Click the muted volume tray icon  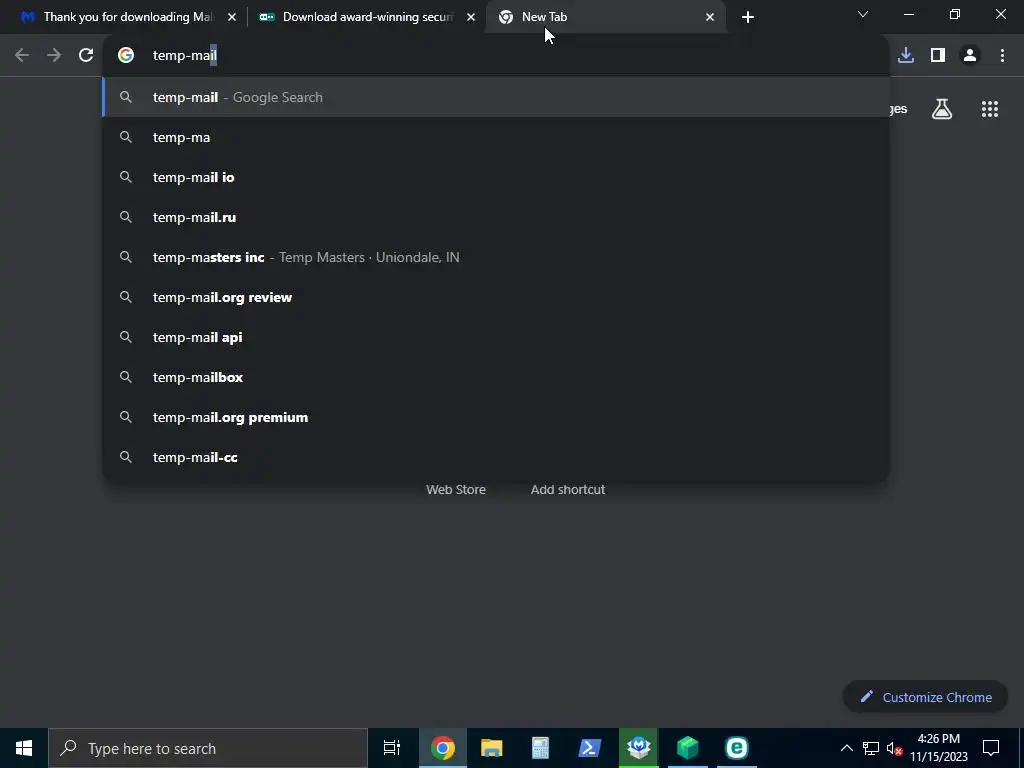tap(894, 749)
